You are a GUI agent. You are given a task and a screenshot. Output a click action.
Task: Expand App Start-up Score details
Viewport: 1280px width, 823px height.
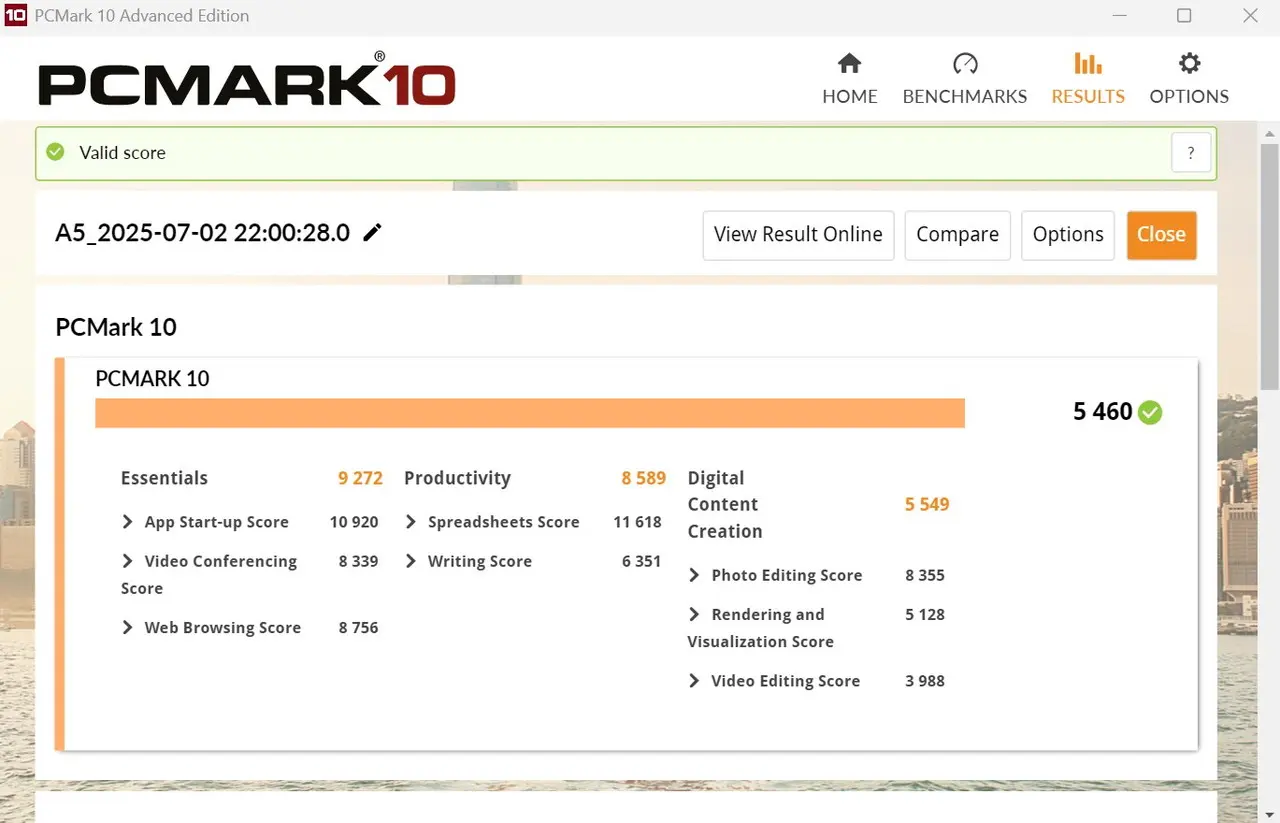(128, 522)
